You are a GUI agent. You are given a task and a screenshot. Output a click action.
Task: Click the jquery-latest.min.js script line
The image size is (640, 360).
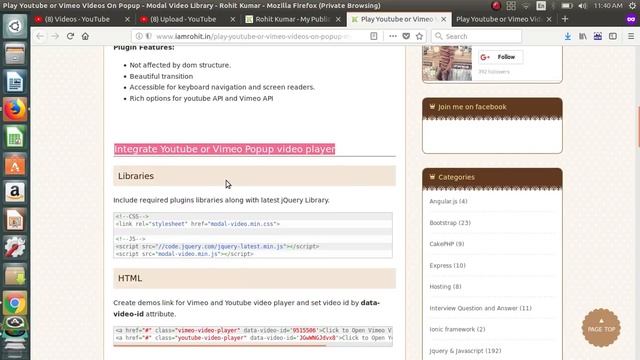(x=218, y=247)
